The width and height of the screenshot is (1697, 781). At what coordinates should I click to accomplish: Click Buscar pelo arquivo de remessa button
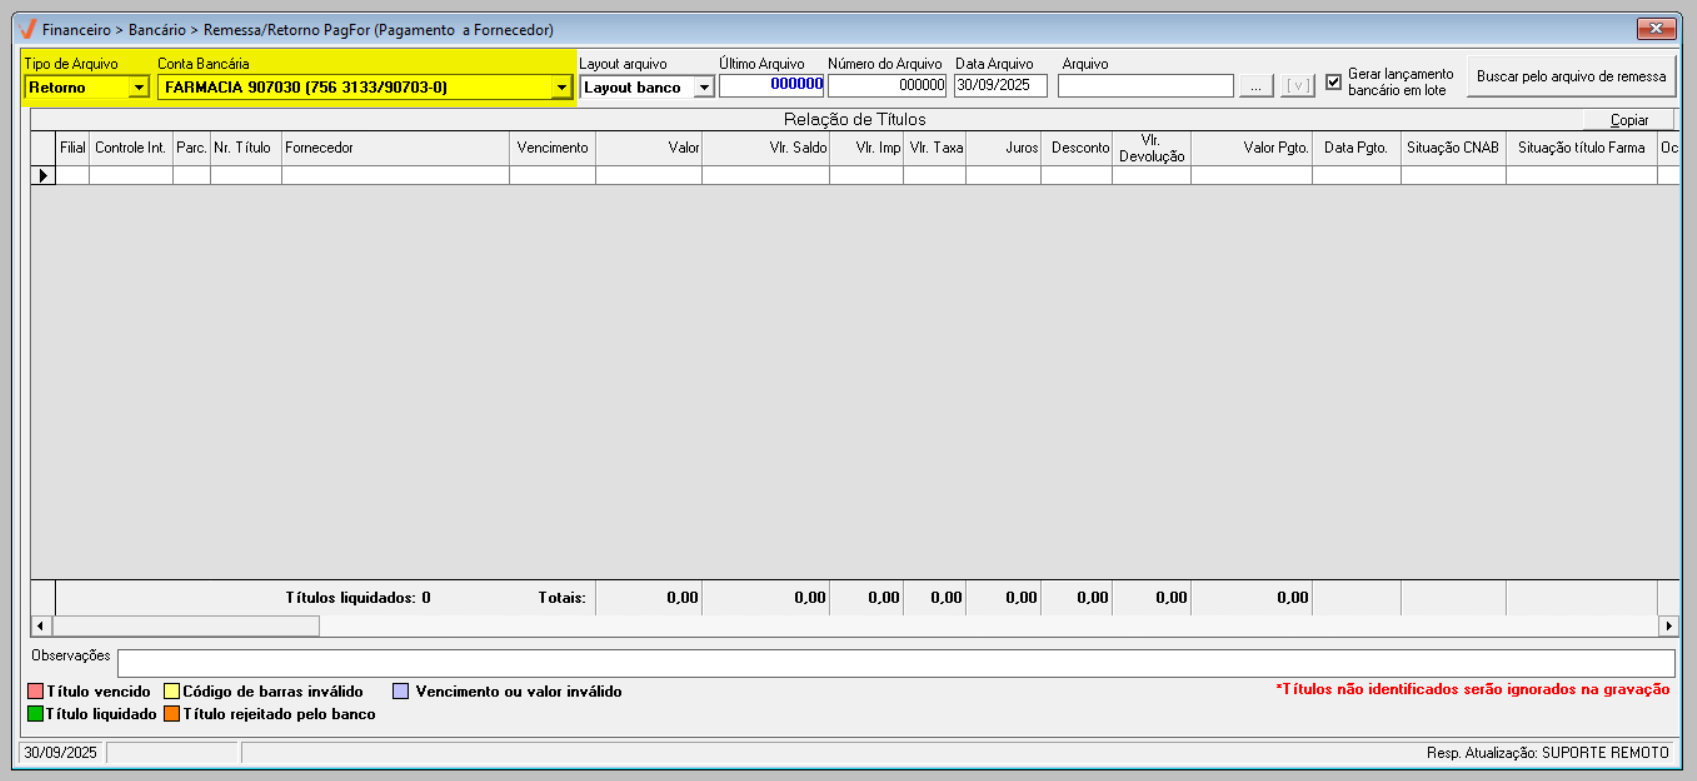(1570, 77)
